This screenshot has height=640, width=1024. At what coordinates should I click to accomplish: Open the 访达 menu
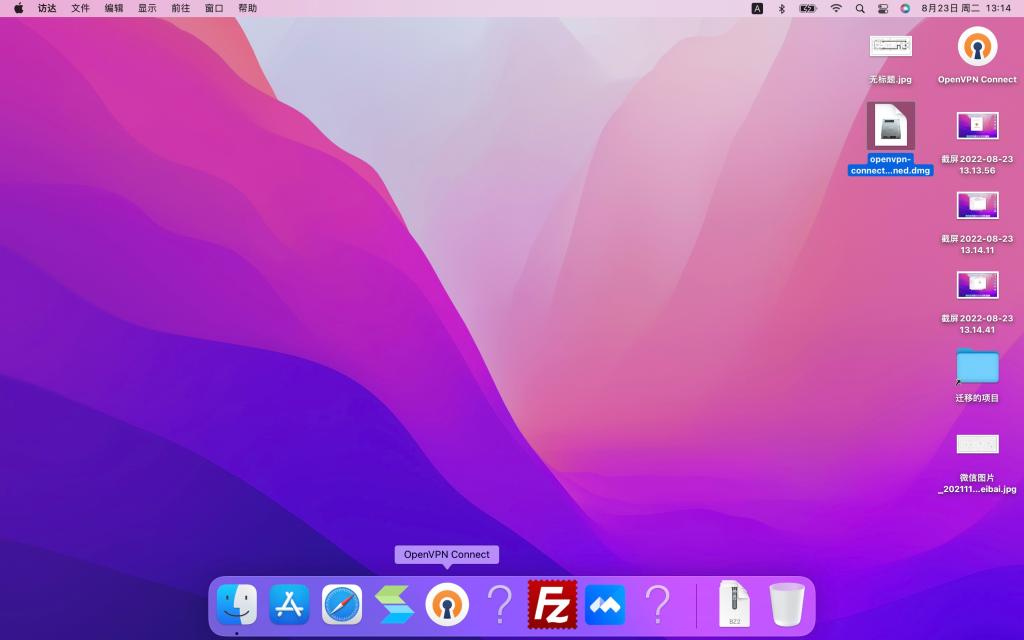(47, 8)
